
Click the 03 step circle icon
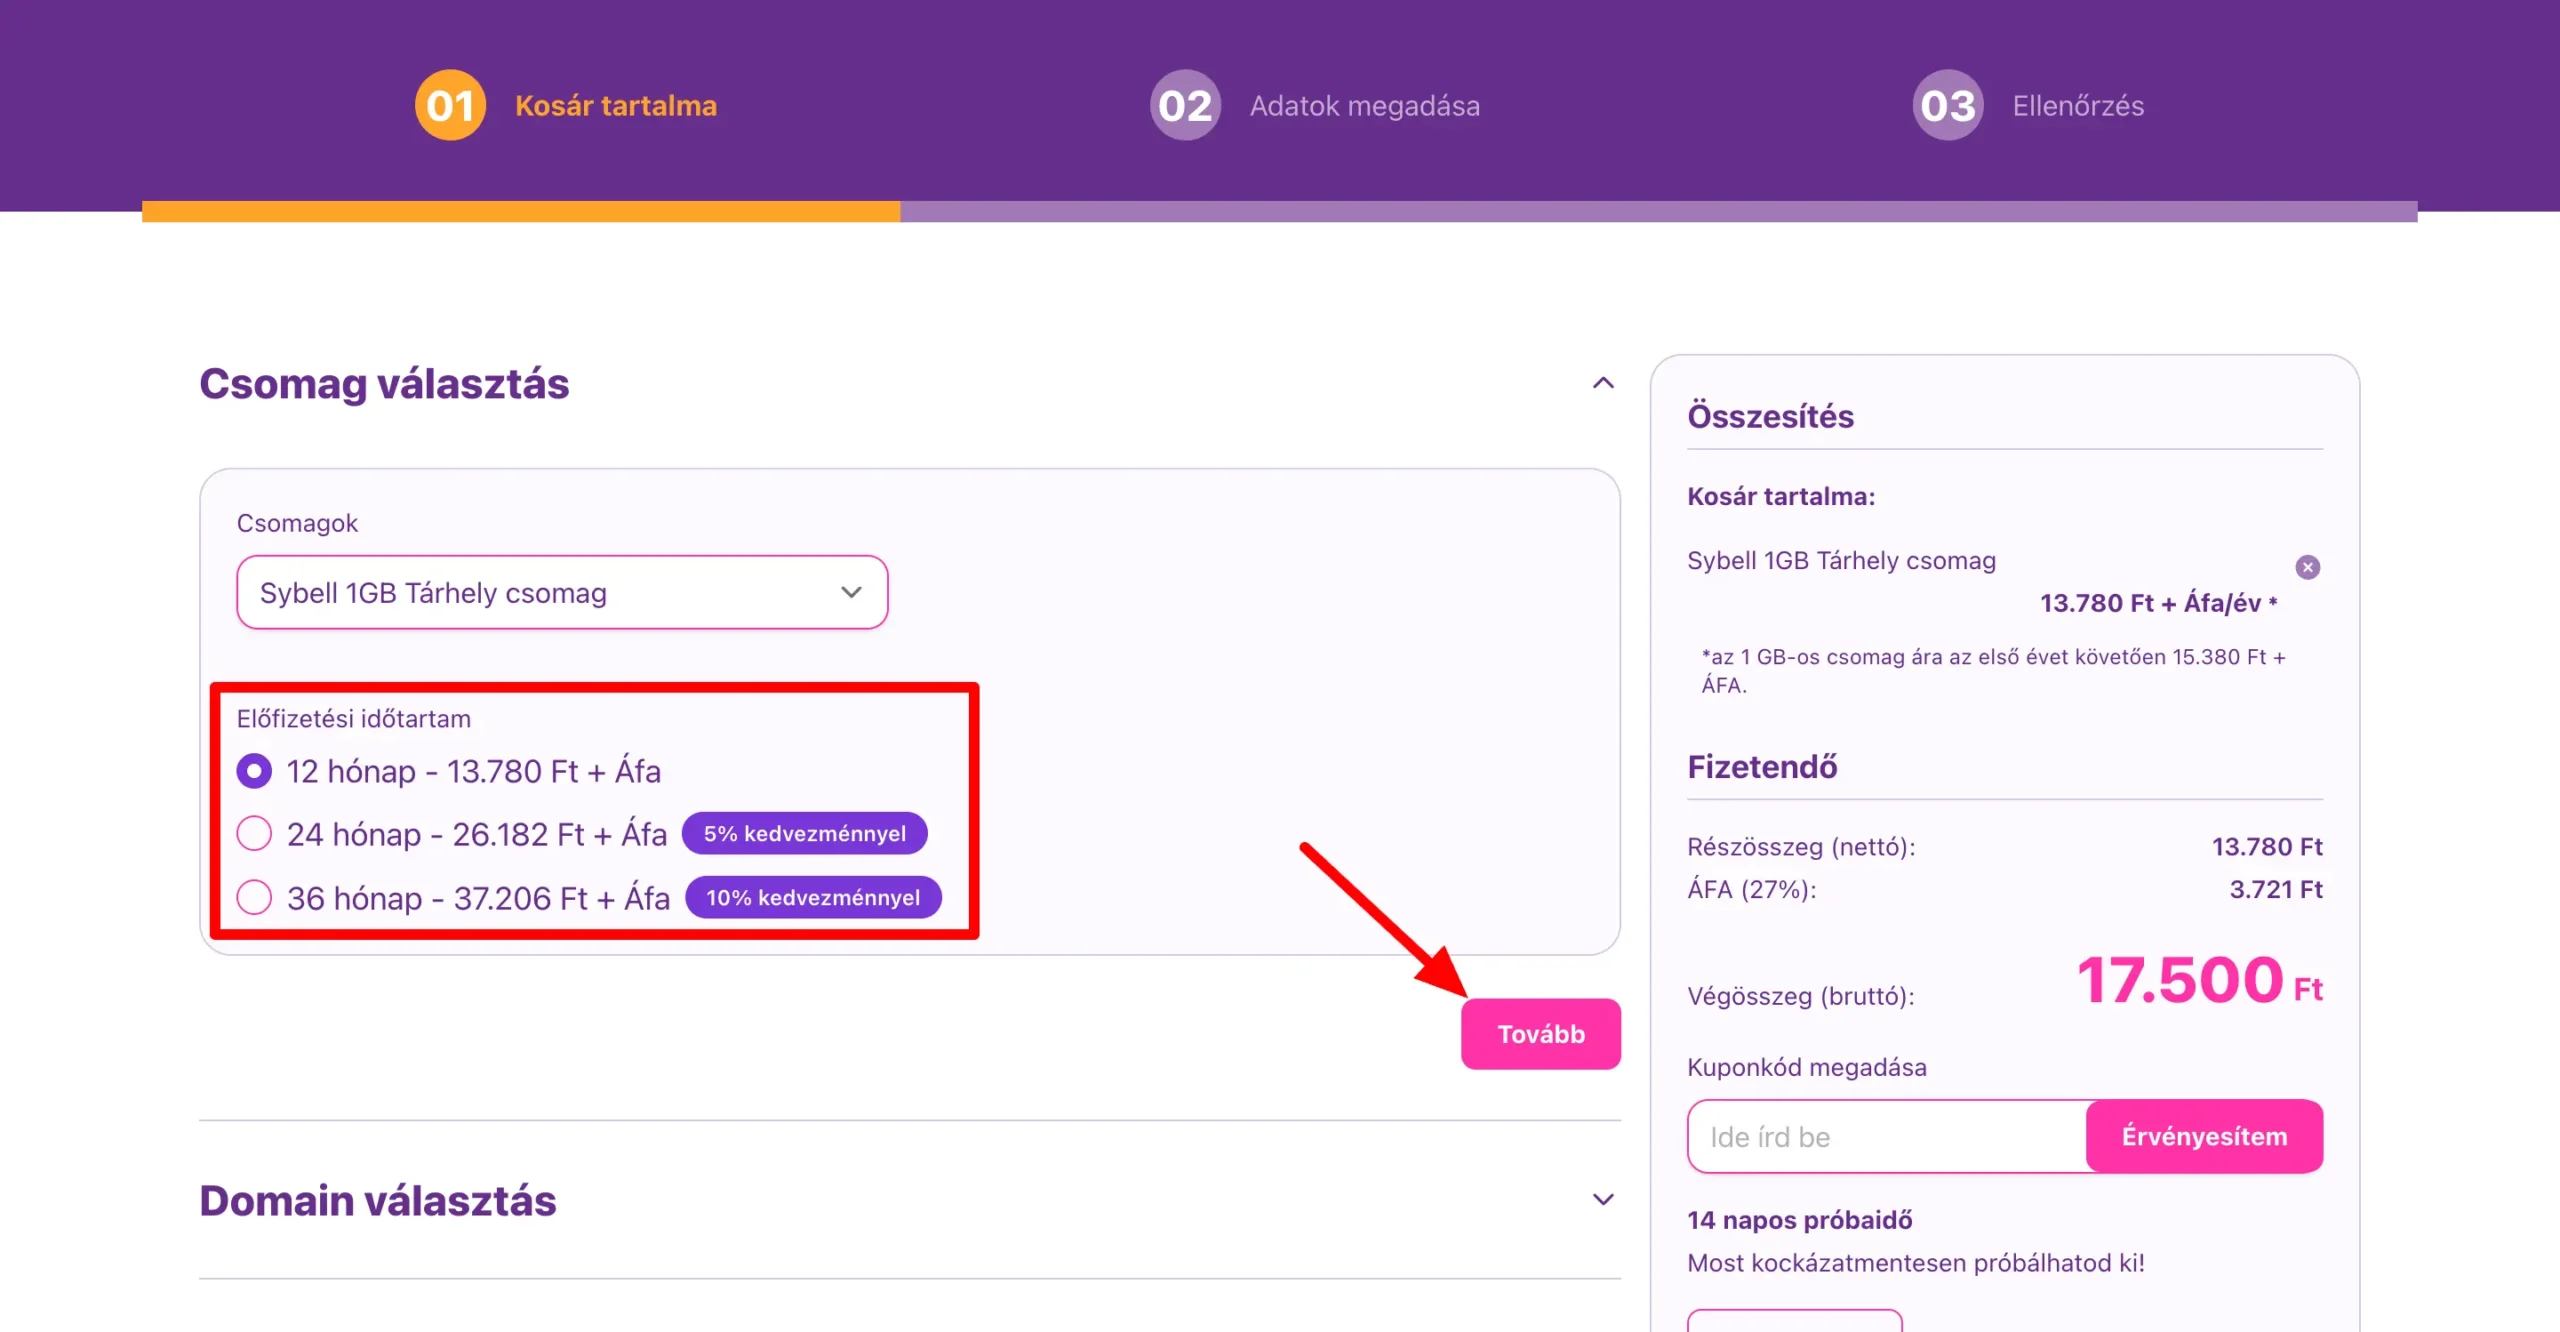tap(1948, 105)
